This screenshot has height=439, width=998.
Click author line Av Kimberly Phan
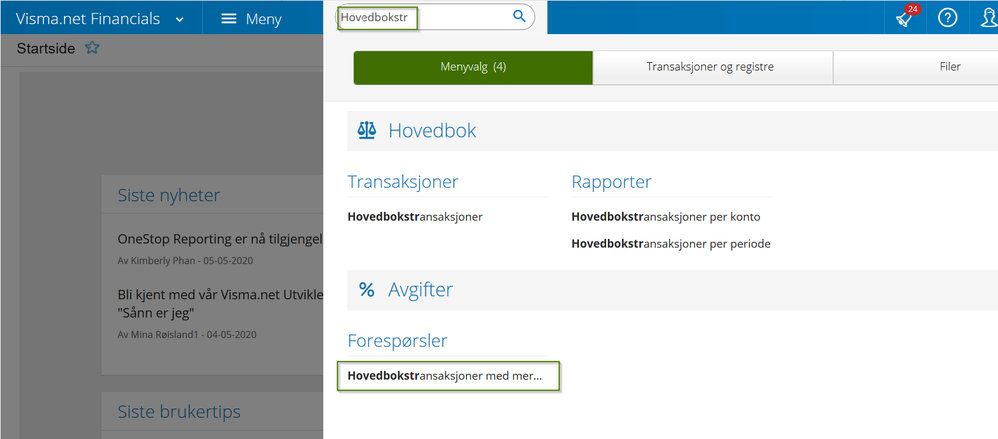tap(187, 261)
